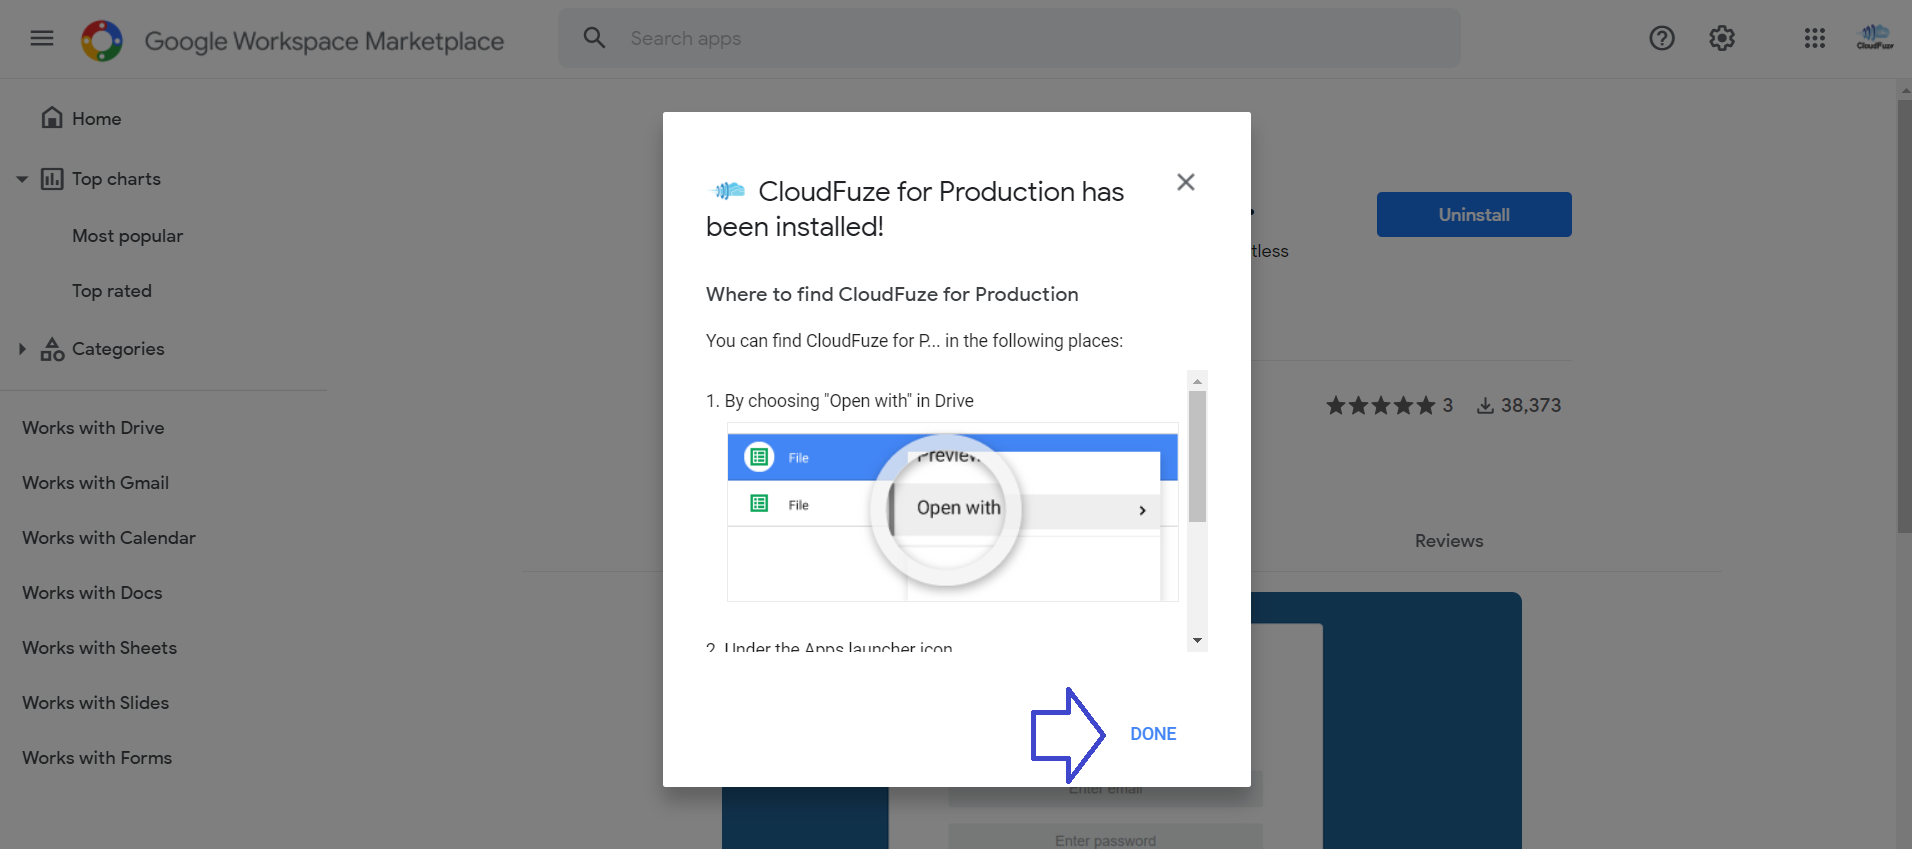The height and width of the screenshot is (849, 1912).
Task: Click the download count icon
Action: (1486, 405)
